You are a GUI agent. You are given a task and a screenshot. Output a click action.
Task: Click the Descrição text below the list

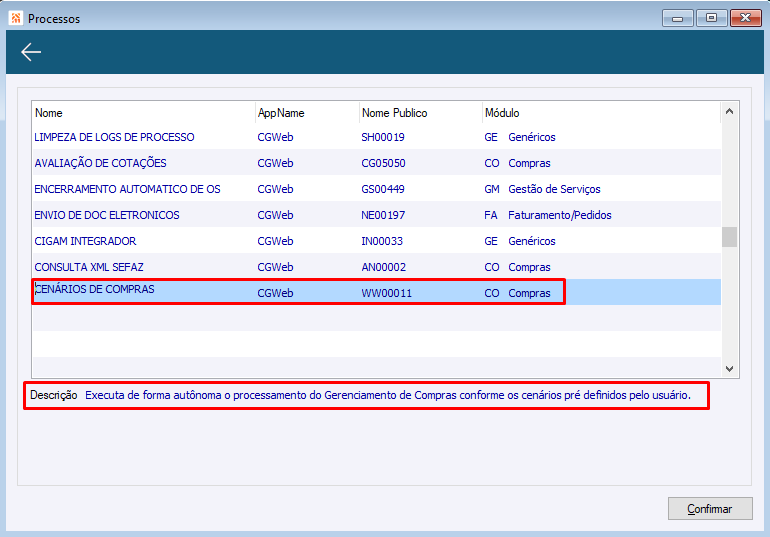[x=388, y=395]
